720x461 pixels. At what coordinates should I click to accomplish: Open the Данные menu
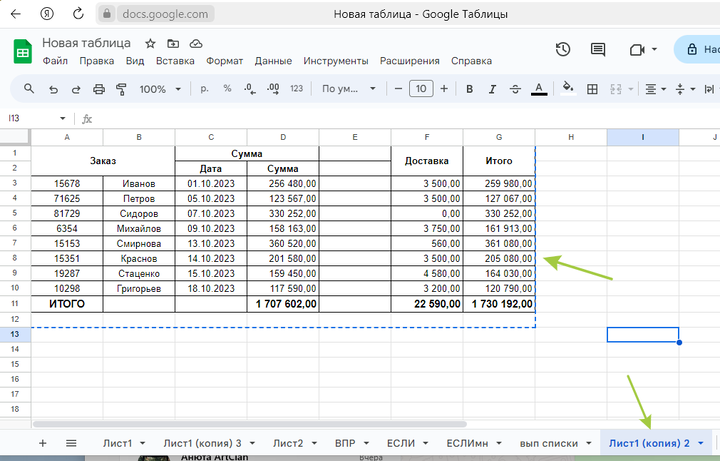(x=273, y=61)
